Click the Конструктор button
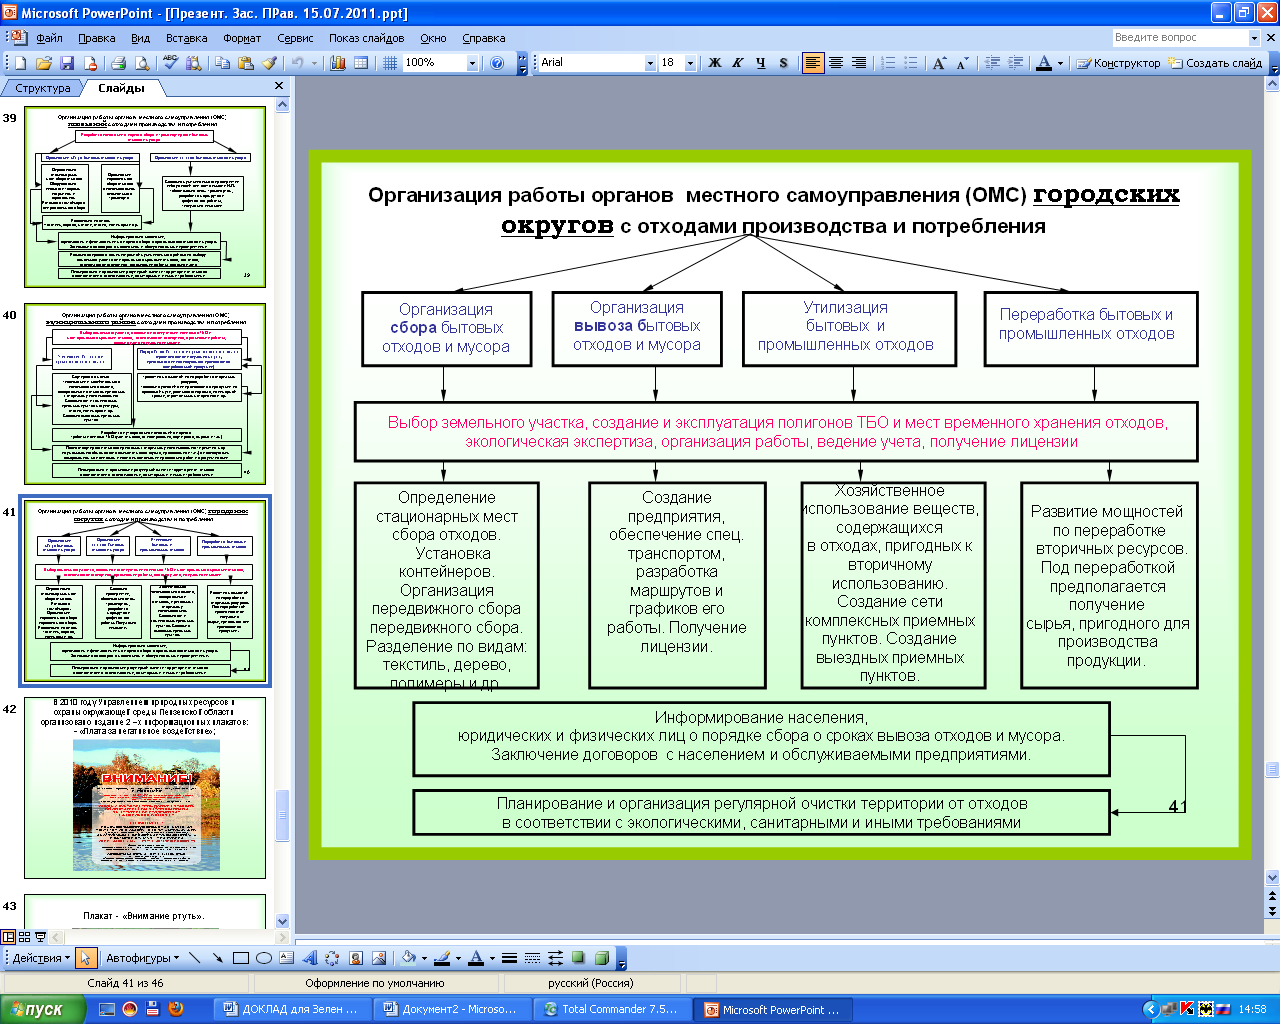Screen dimensions: 1280x1024 (x=1119, y=63)
